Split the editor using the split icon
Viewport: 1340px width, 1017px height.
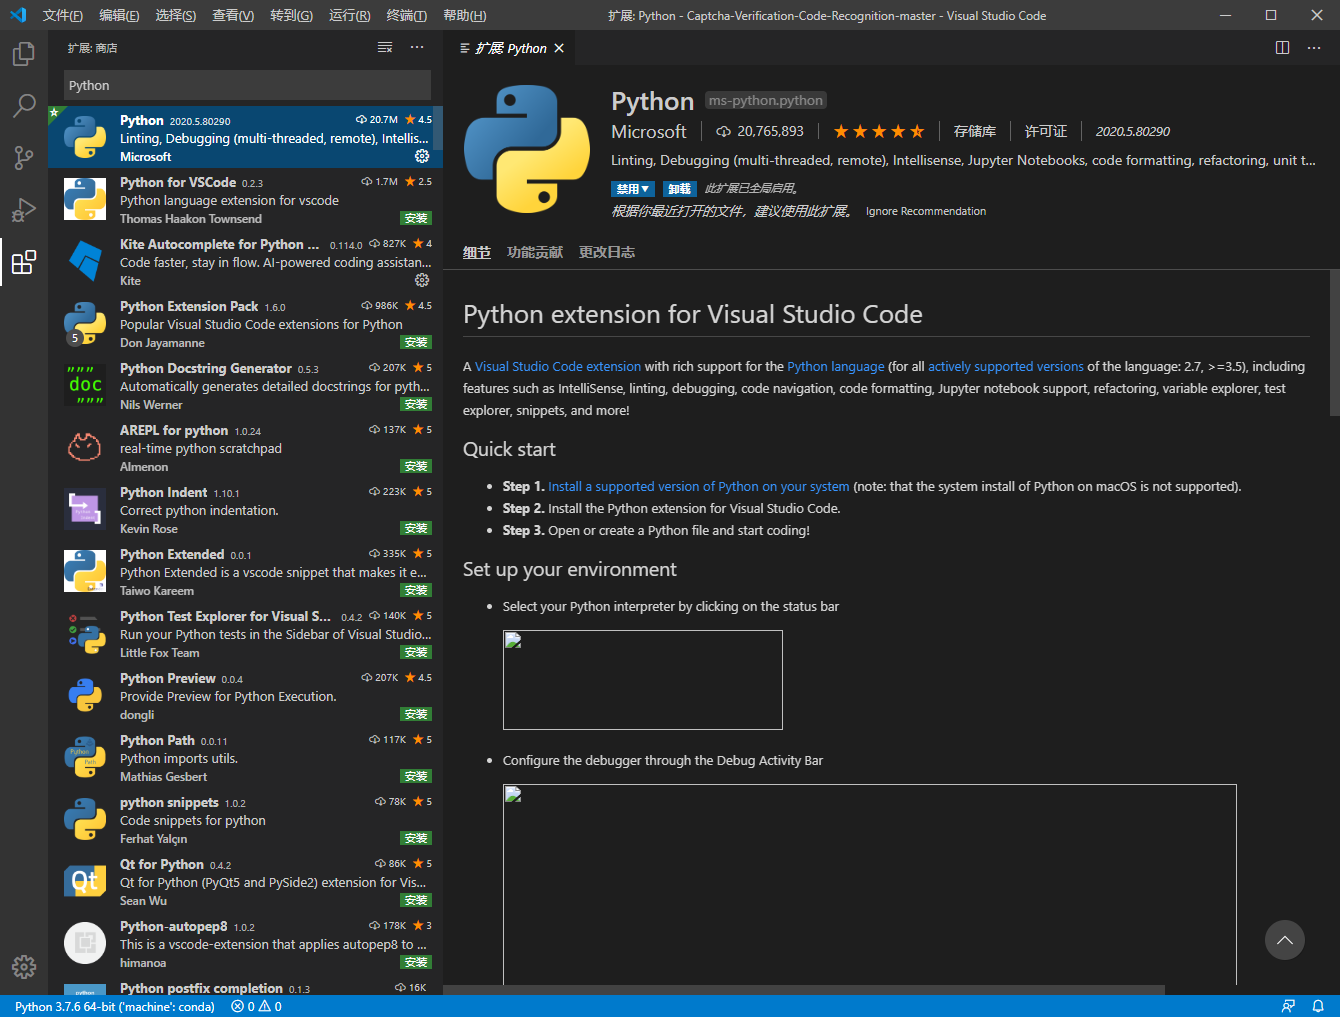pos(1281,47)
